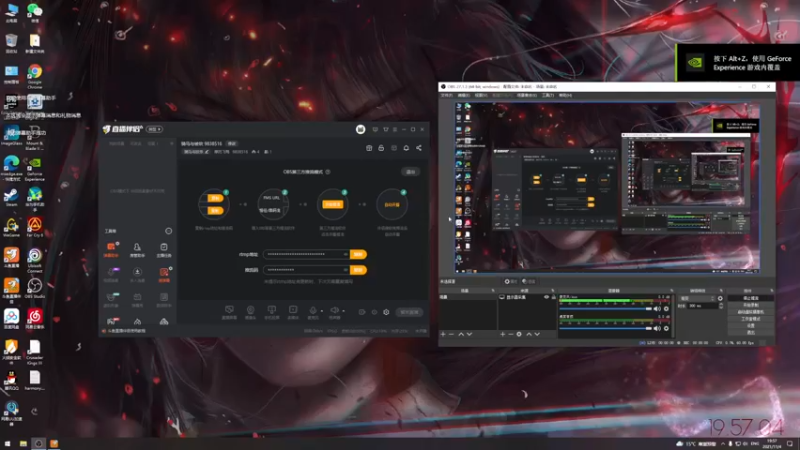Open OBS 帮助 menu
The image size is (800, 450).
click(x=565, y=95)
